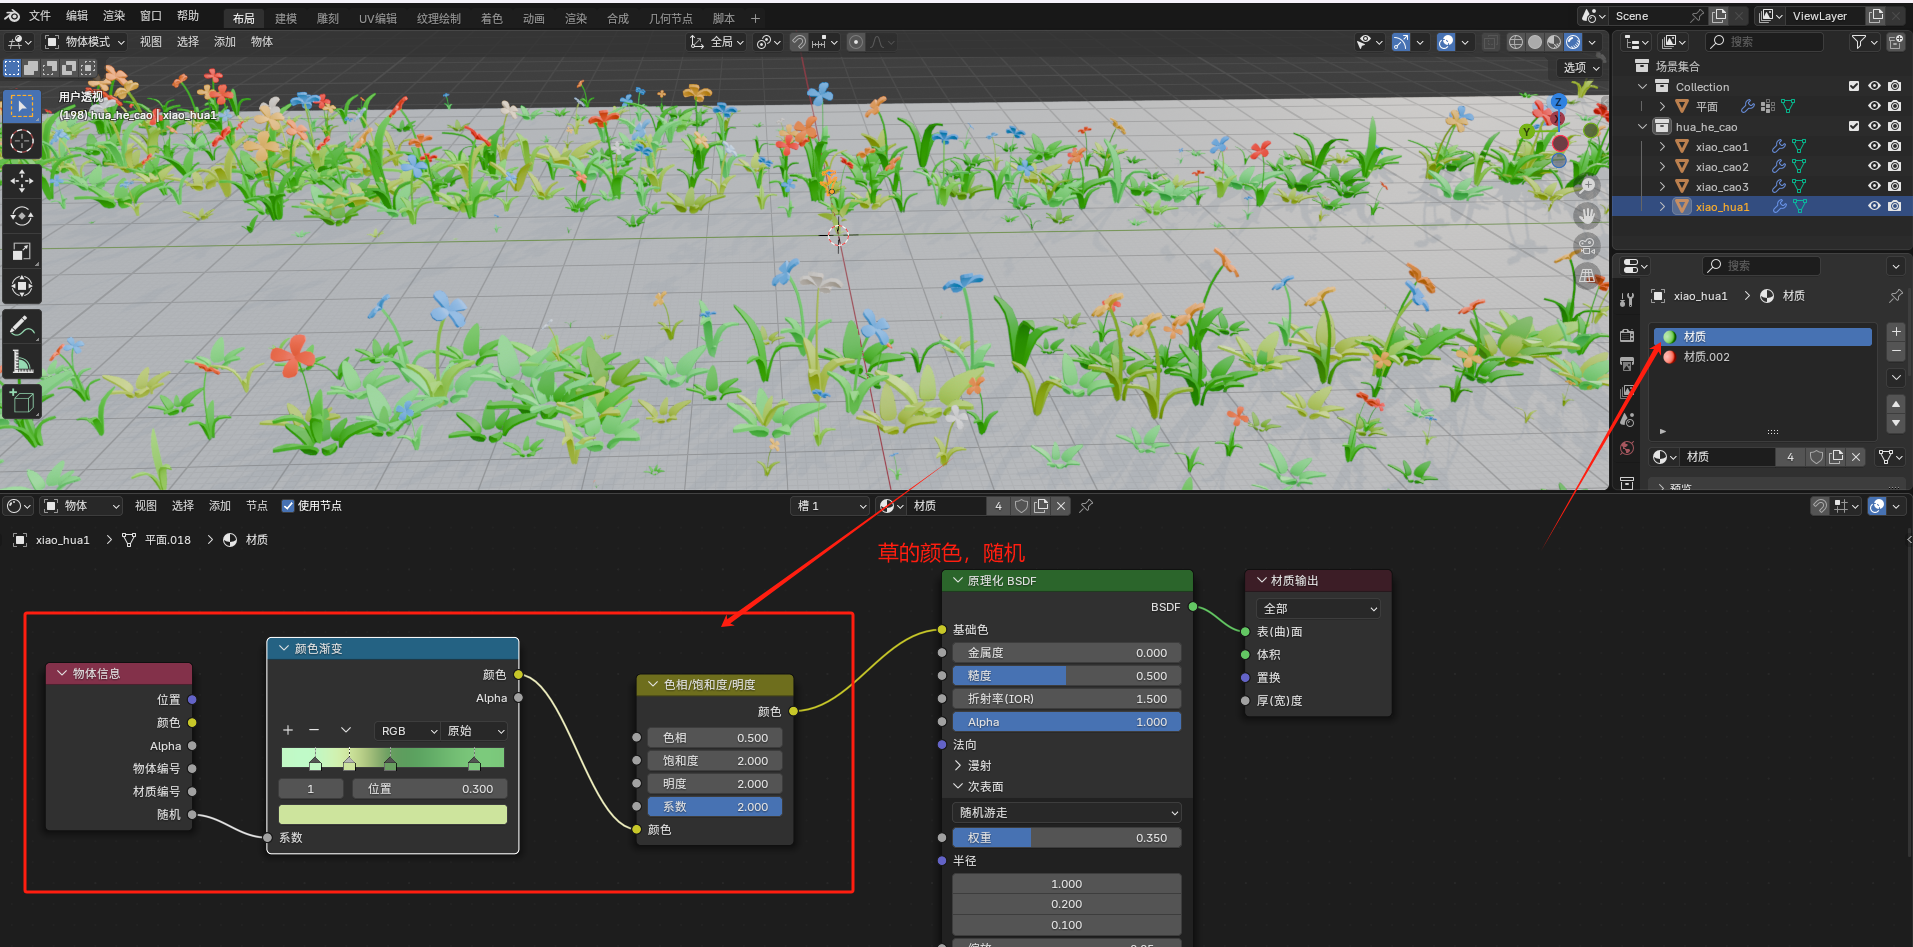
Task: Disable xiao_cao3 in renders
Action: pyautogui.click(x=1895, y=187)
